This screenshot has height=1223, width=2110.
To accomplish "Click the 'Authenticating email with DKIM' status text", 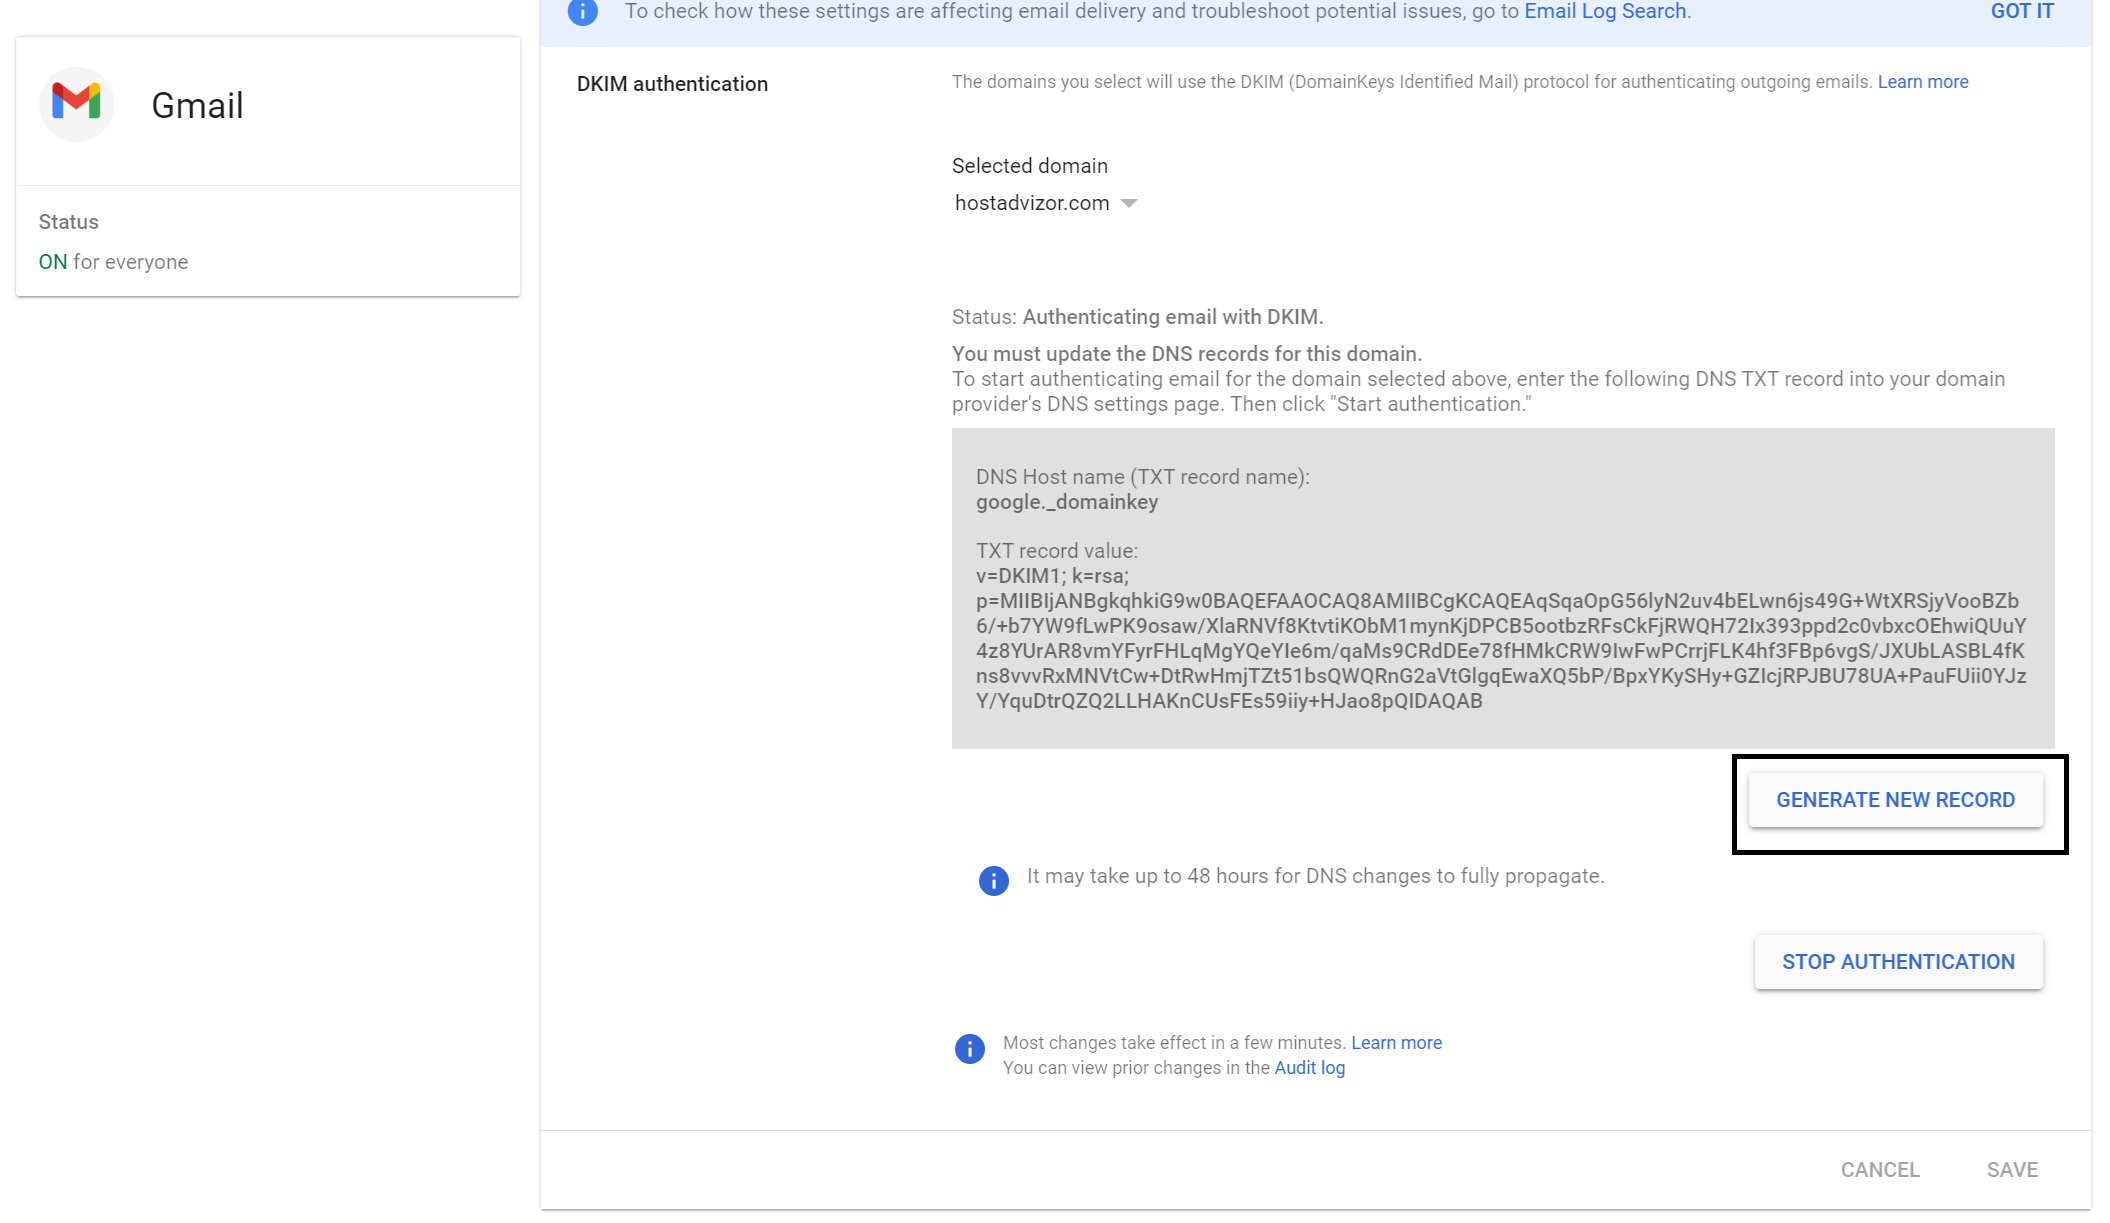I will coord(1172,317).
